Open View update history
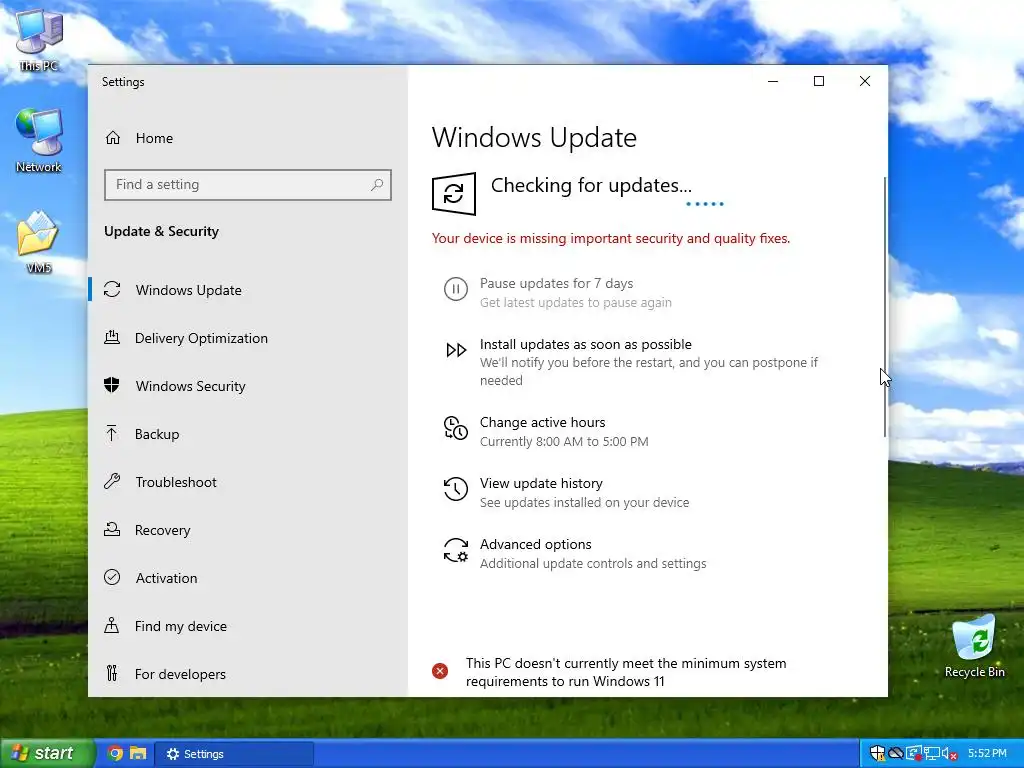 tap(566, 492)
